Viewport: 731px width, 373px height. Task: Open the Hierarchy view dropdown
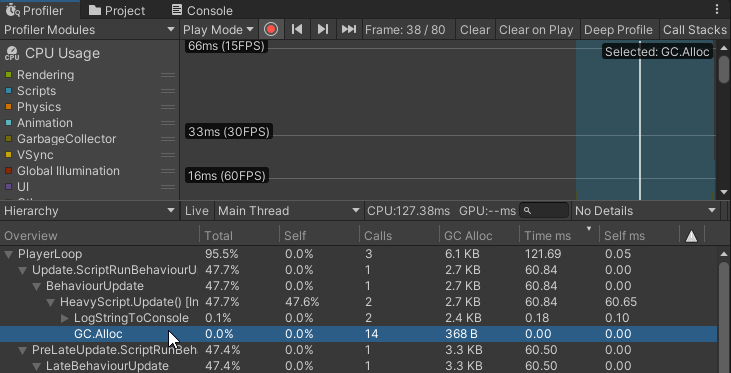pos(89,211)
